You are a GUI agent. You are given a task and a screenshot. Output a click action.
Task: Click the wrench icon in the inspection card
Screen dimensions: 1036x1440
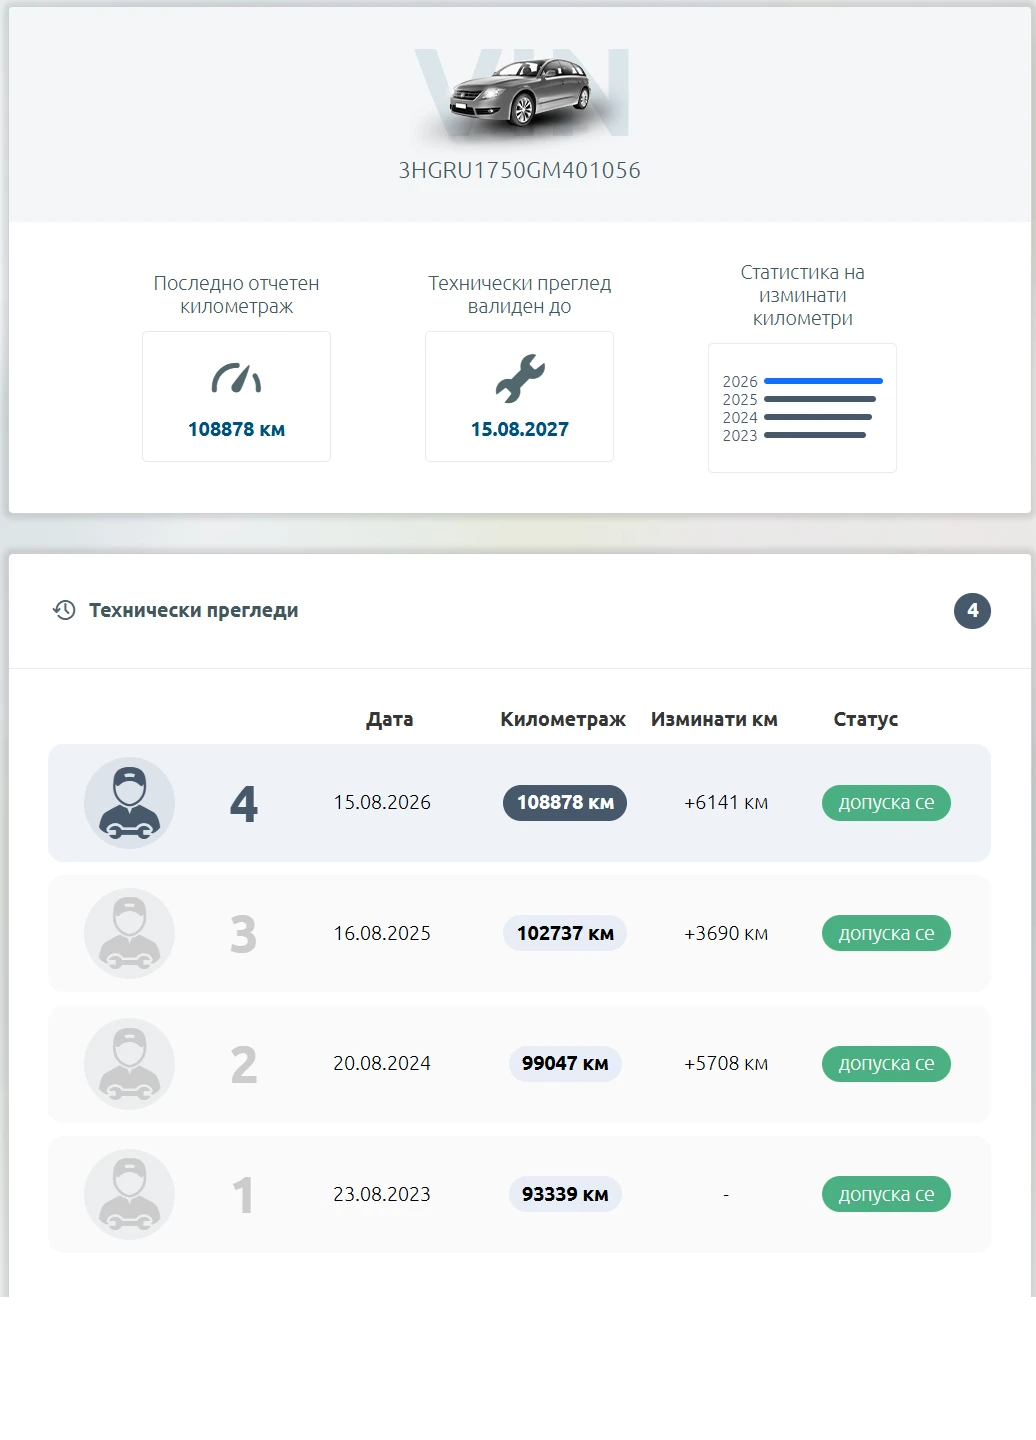point(520,378)
